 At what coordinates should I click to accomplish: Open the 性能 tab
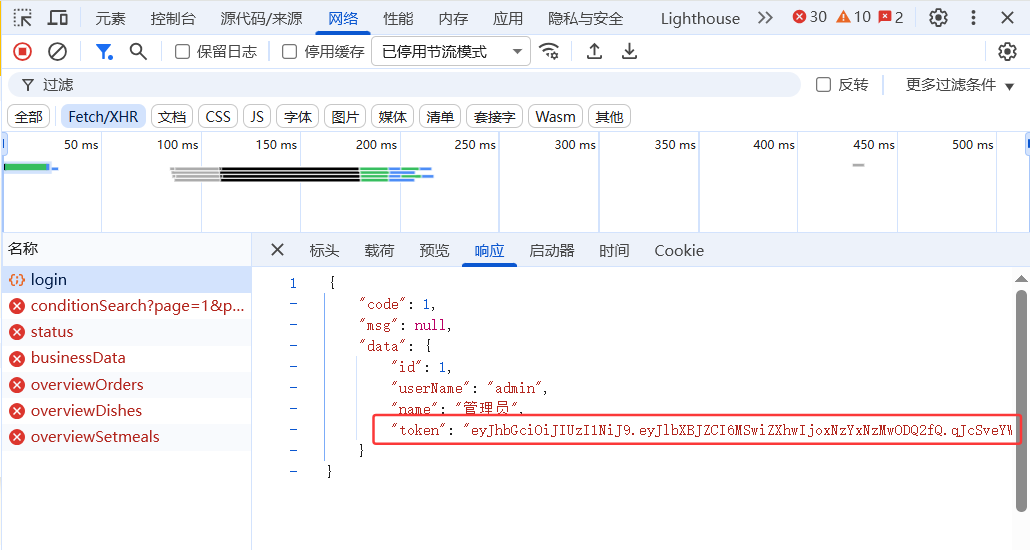click(x=398, y=18)
